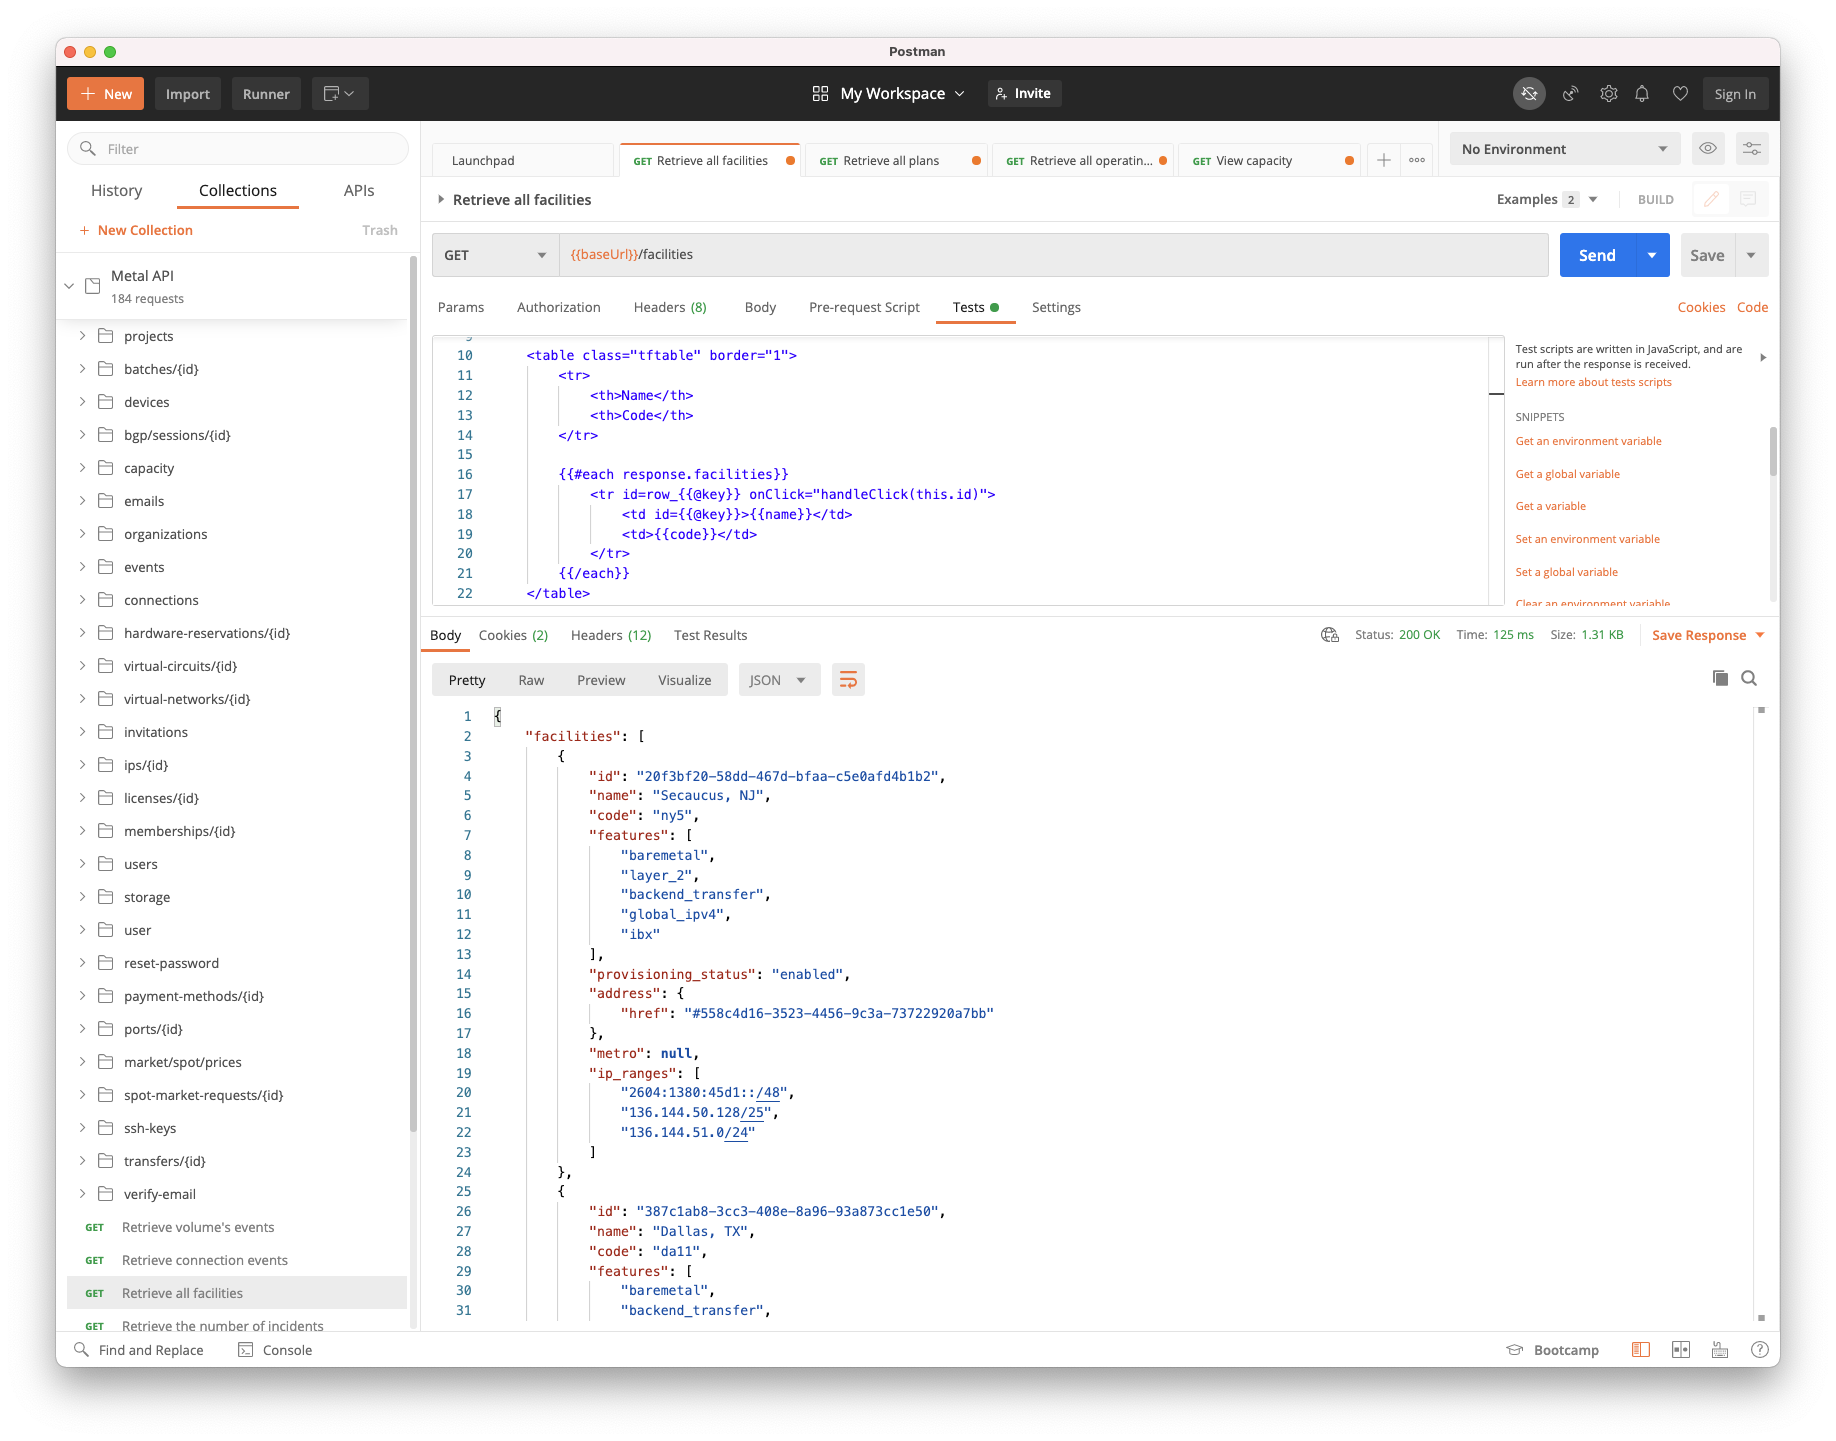Open the Retrieve all plans tab
This screenshot has width=1836, height=1441.
point(897,160)
